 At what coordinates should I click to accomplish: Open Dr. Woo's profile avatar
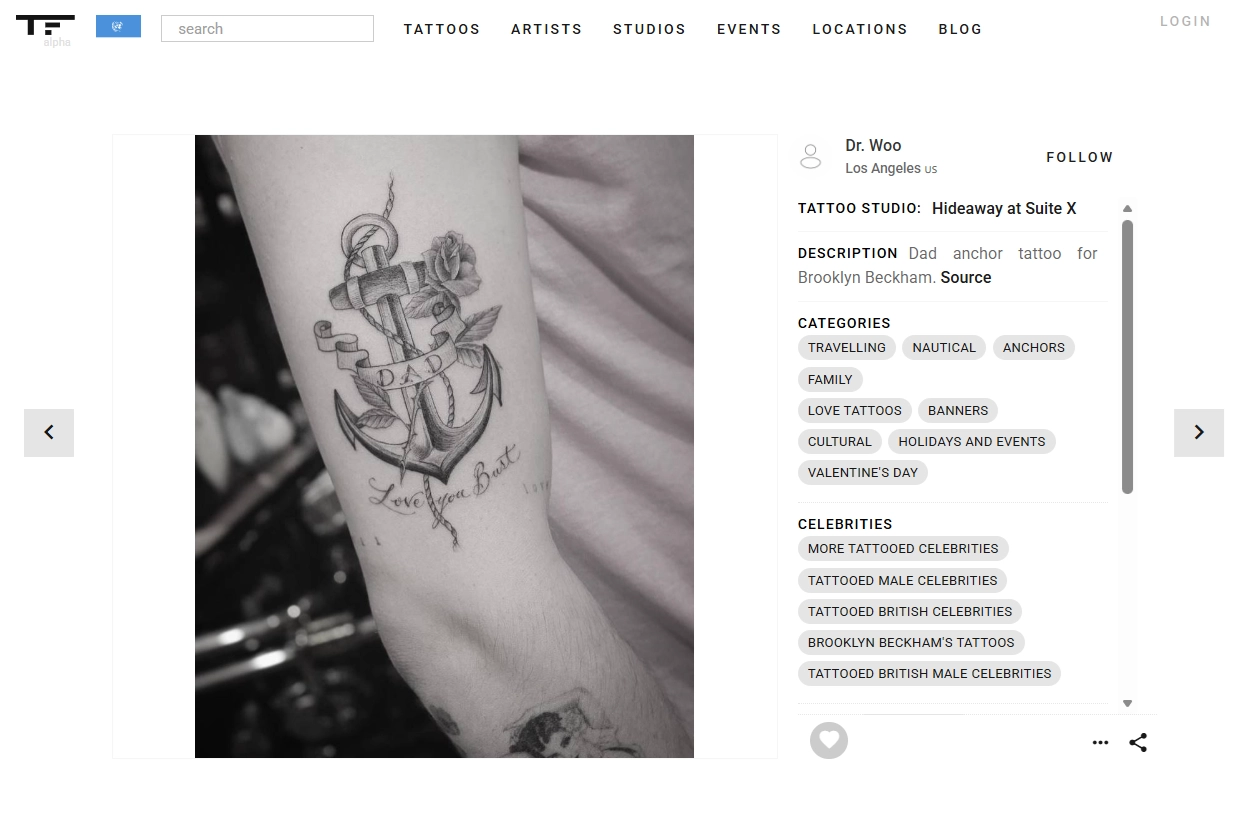pos(811,157)
